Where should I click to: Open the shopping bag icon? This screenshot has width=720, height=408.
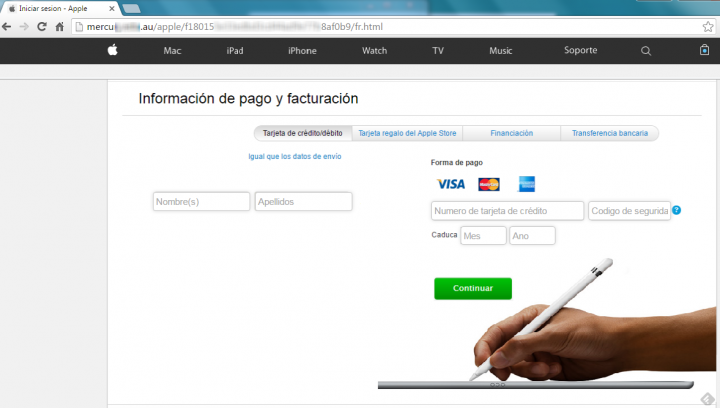point(704,50)
